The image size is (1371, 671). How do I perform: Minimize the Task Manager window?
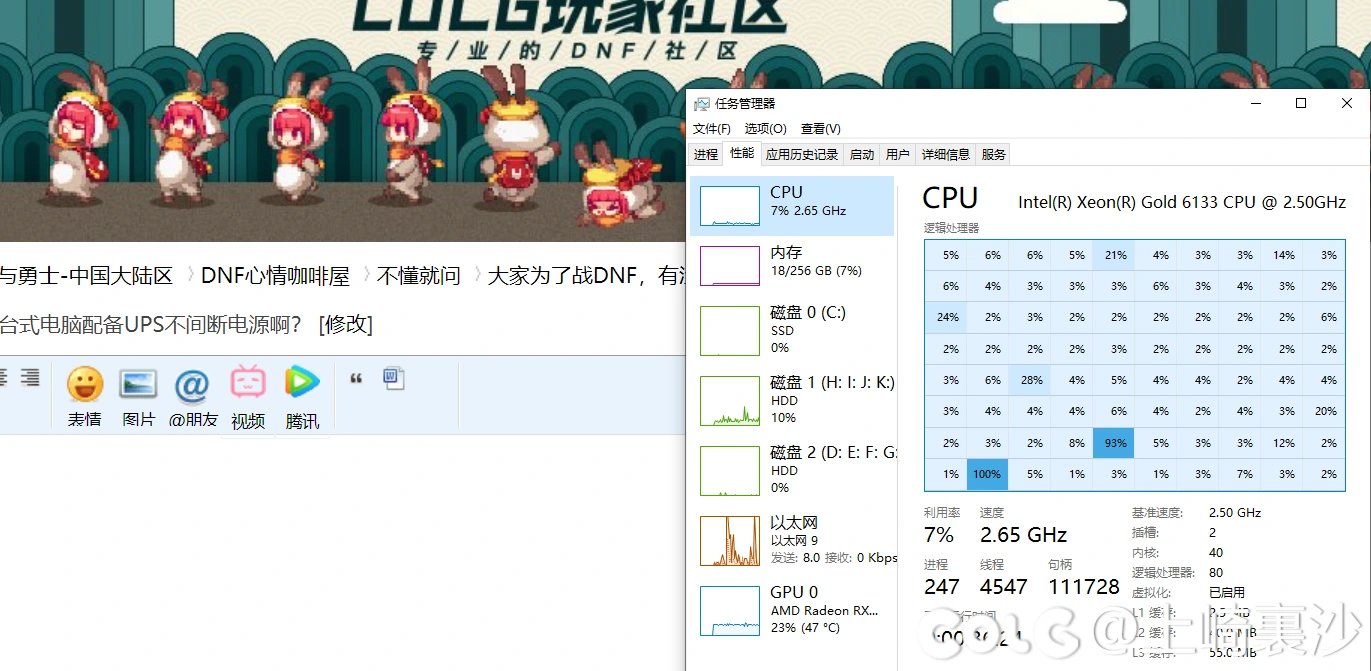click(x=1255, y=103)
